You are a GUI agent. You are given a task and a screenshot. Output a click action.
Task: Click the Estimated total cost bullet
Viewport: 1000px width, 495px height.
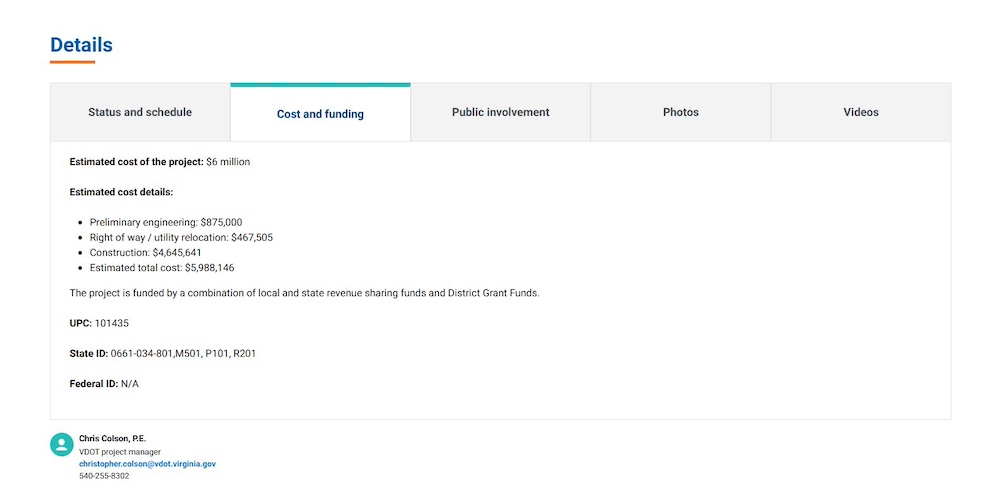pyautogui.click(x=162, y=268)
